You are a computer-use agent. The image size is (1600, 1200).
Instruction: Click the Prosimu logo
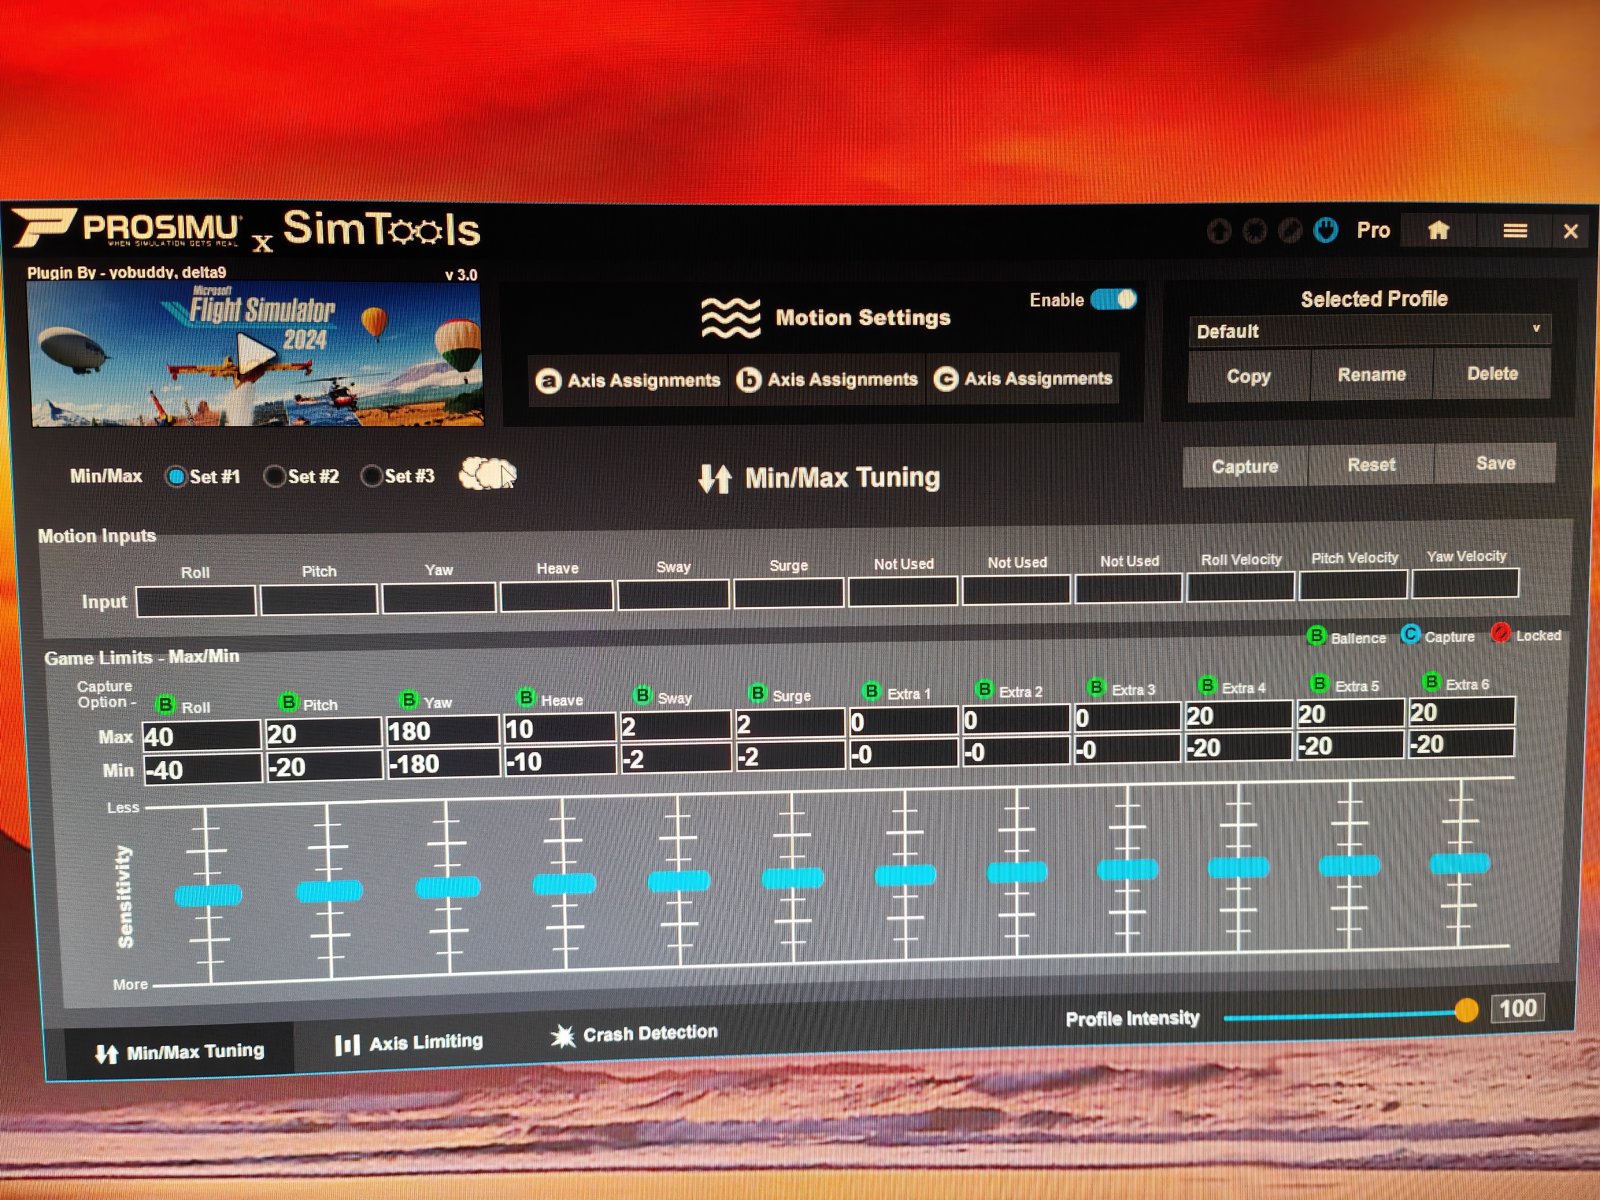[127, 229]
